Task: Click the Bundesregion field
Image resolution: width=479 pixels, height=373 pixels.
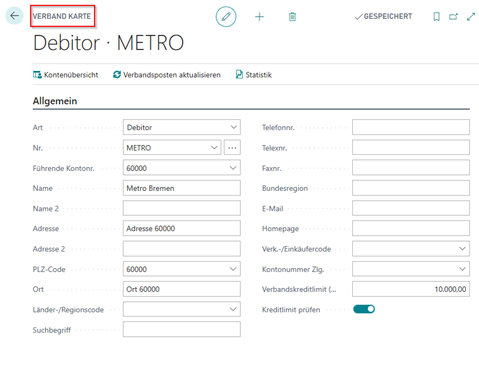Action: click(x=411, y=188)
